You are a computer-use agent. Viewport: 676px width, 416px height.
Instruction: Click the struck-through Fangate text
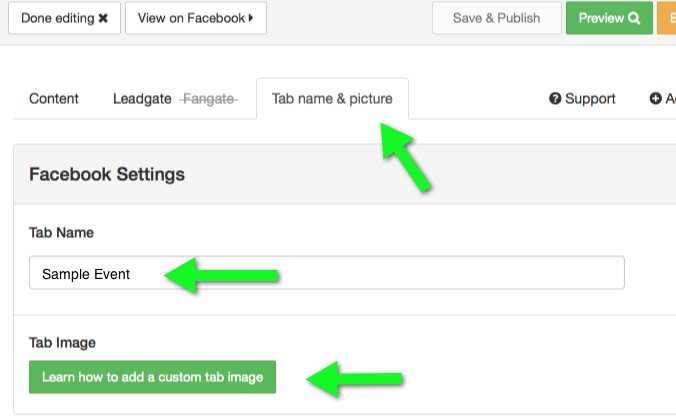point(209,99)
